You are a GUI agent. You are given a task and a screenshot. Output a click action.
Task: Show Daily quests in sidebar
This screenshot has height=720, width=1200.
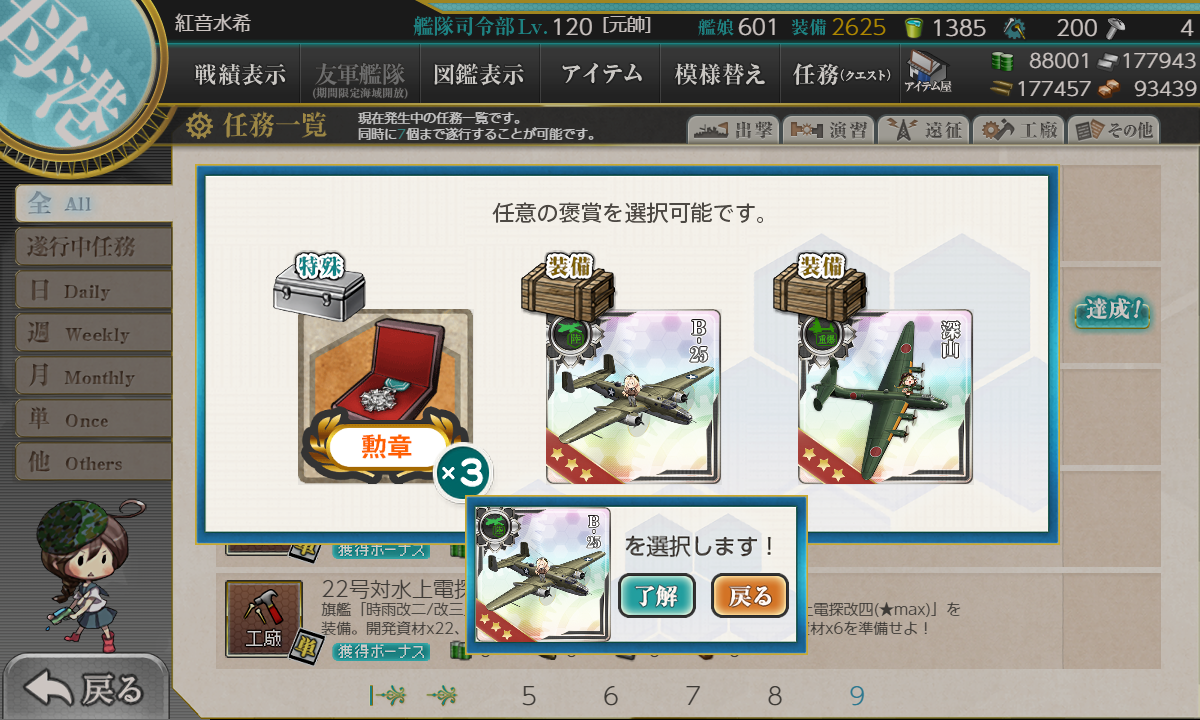(93, 290)
